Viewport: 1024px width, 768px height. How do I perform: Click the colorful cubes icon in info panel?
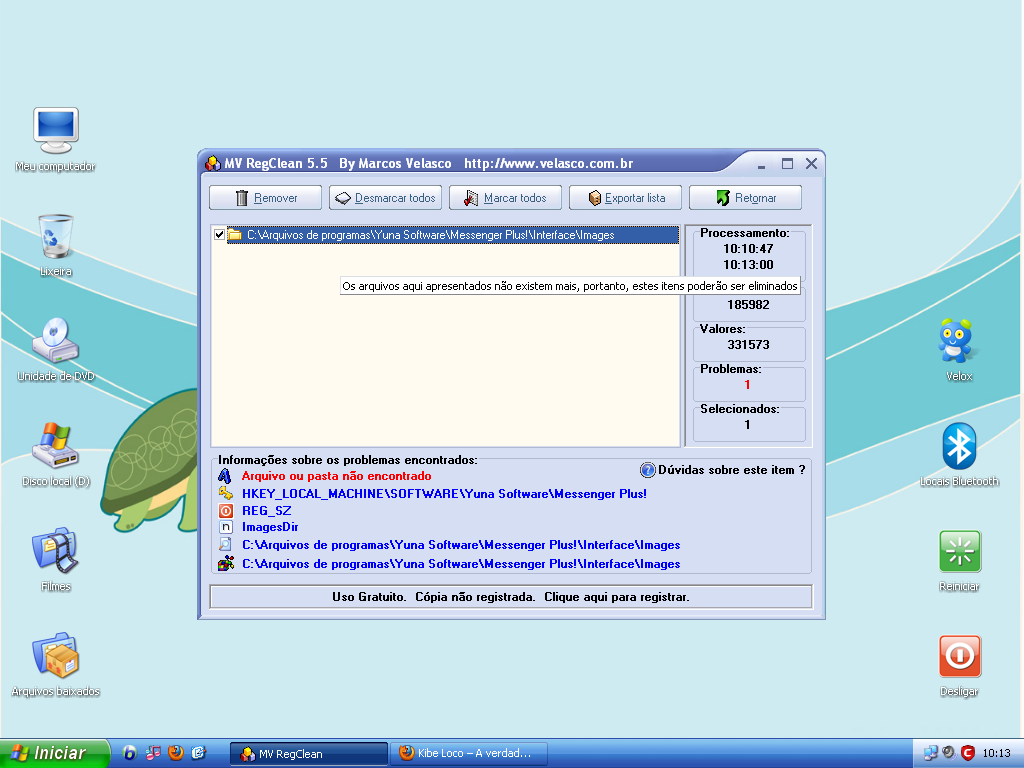[x=226, y=563]
